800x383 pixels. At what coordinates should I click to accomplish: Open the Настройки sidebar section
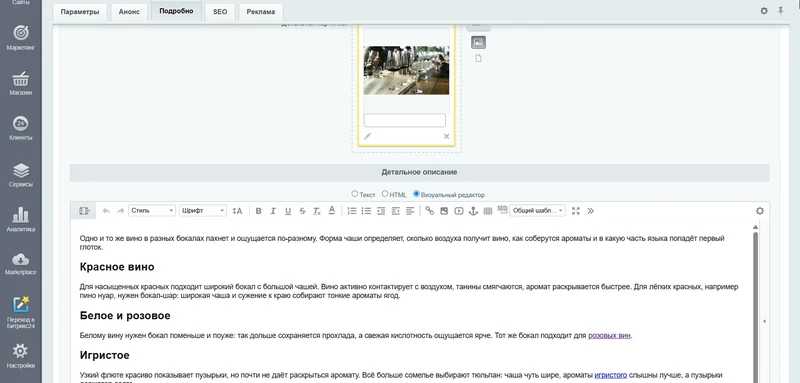[x=20, y=355]
